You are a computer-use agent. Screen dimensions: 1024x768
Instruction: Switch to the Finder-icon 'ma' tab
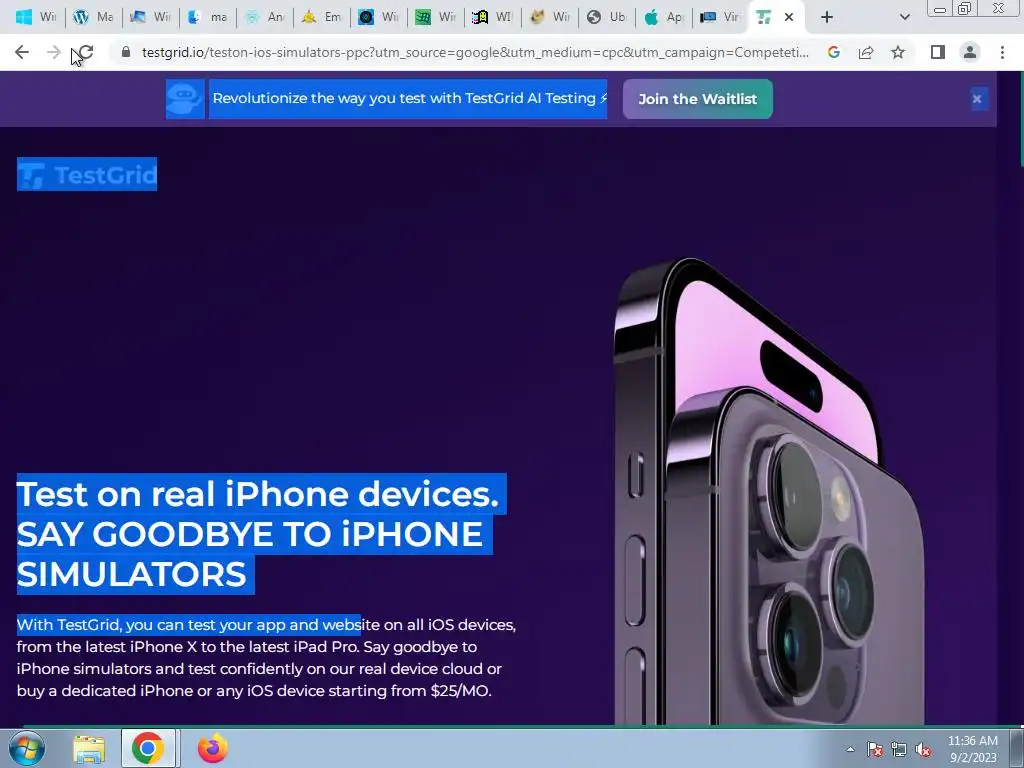coord(207,18)
